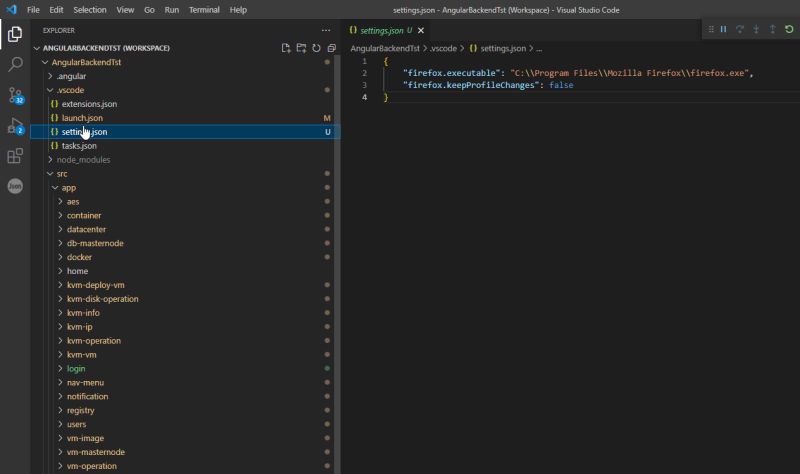Open the Help menu
This screenshot has height=474, width=800.
coord(238,10)
